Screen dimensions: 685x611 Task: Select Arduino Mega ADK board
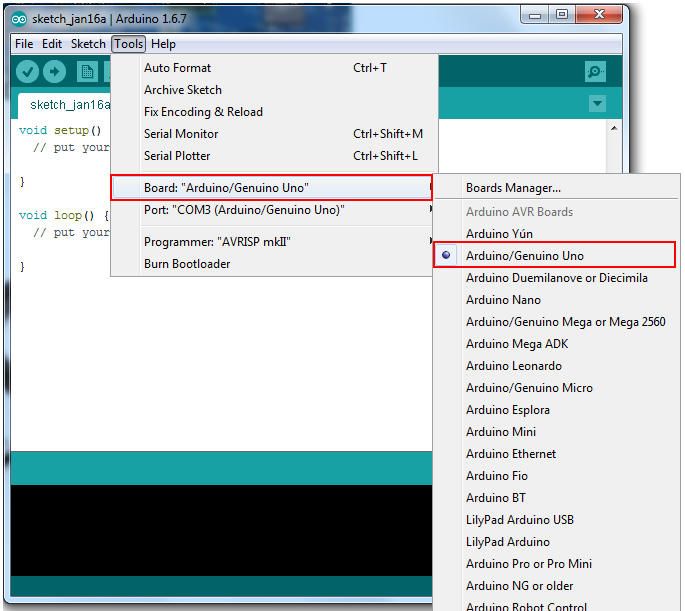click(x=556, y=344)
